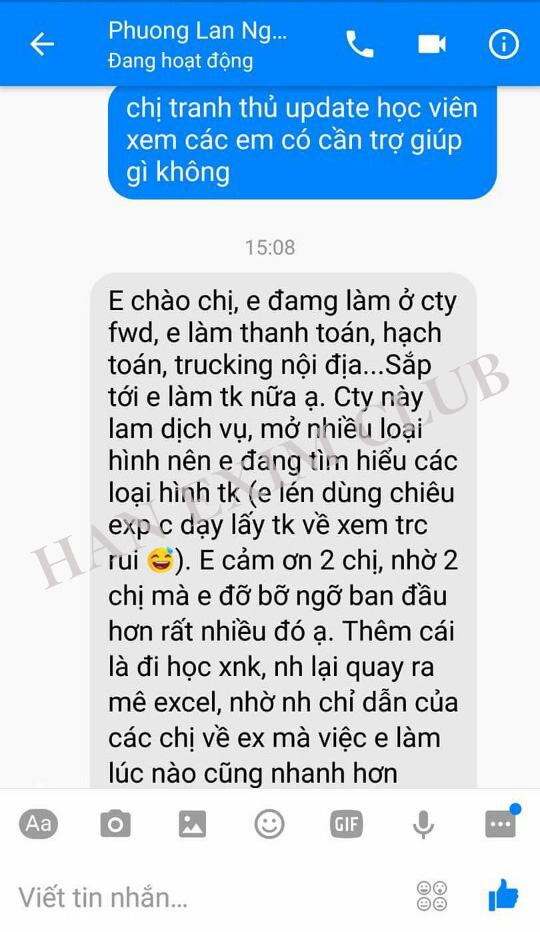Image resolution: width=540 pixels, height=932 pixels.
Task: Select the gray 'E chào chị' message bubble
Action: pos(284,531)
